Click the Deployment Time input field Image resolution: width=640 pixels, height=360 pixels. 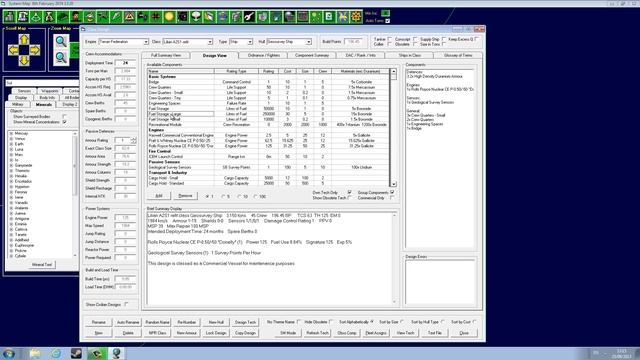(x=125, y=63)
